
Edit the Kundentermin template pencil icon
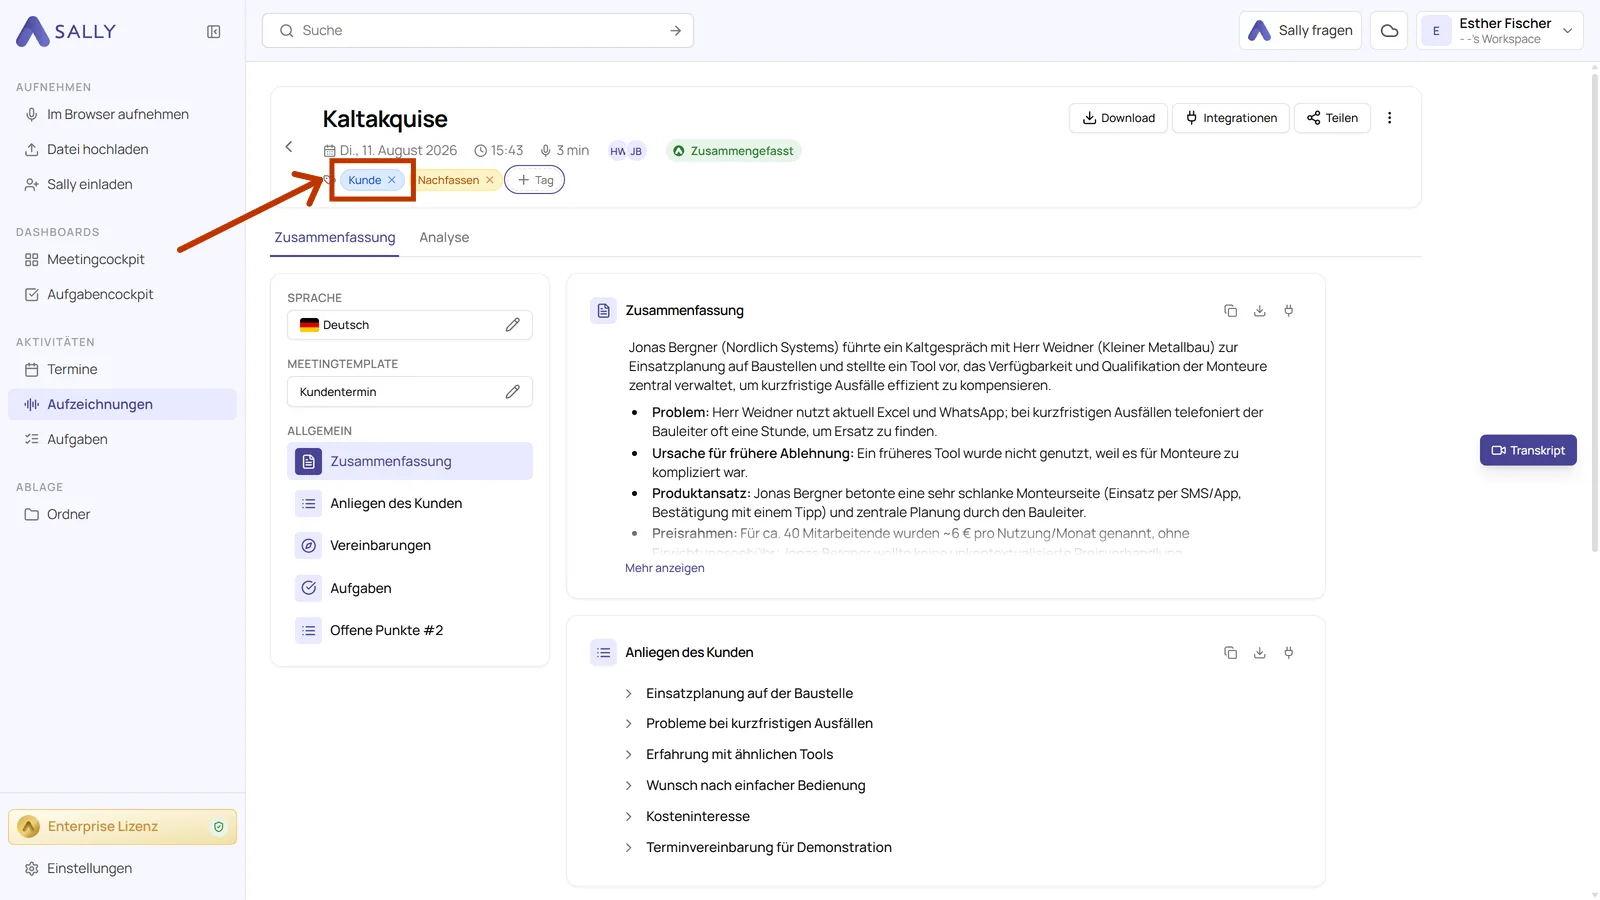click(513, 392)
